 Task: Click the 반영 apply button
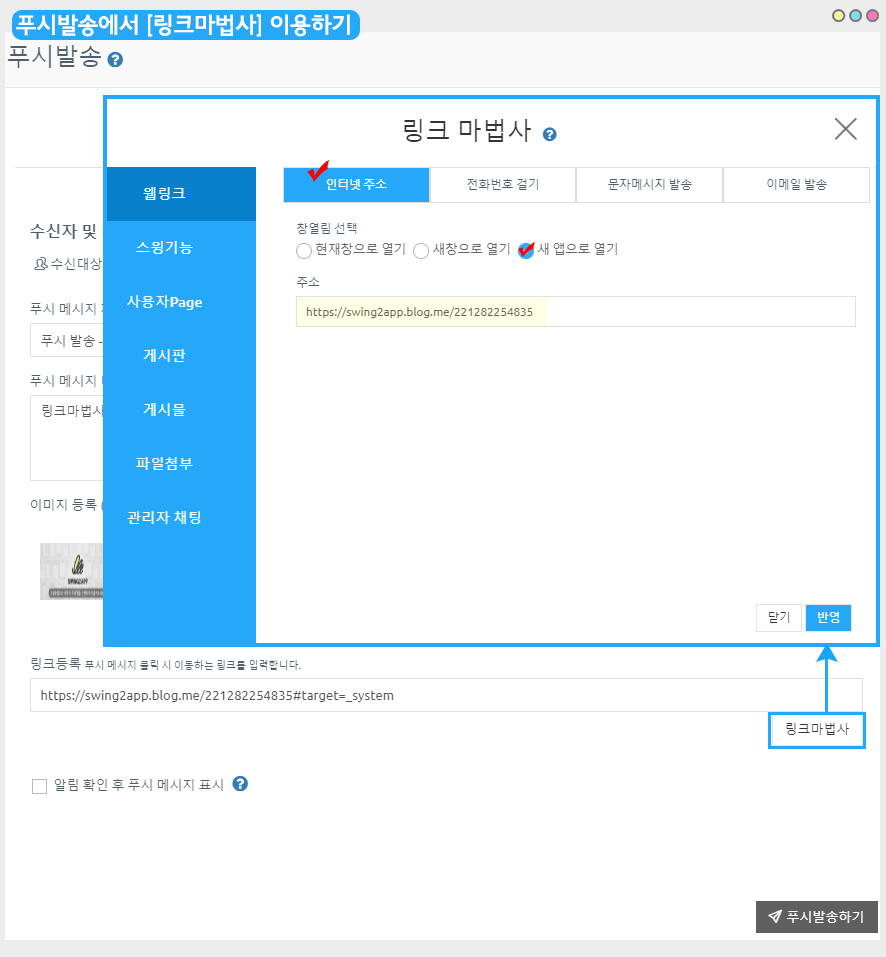pos(828,618)
